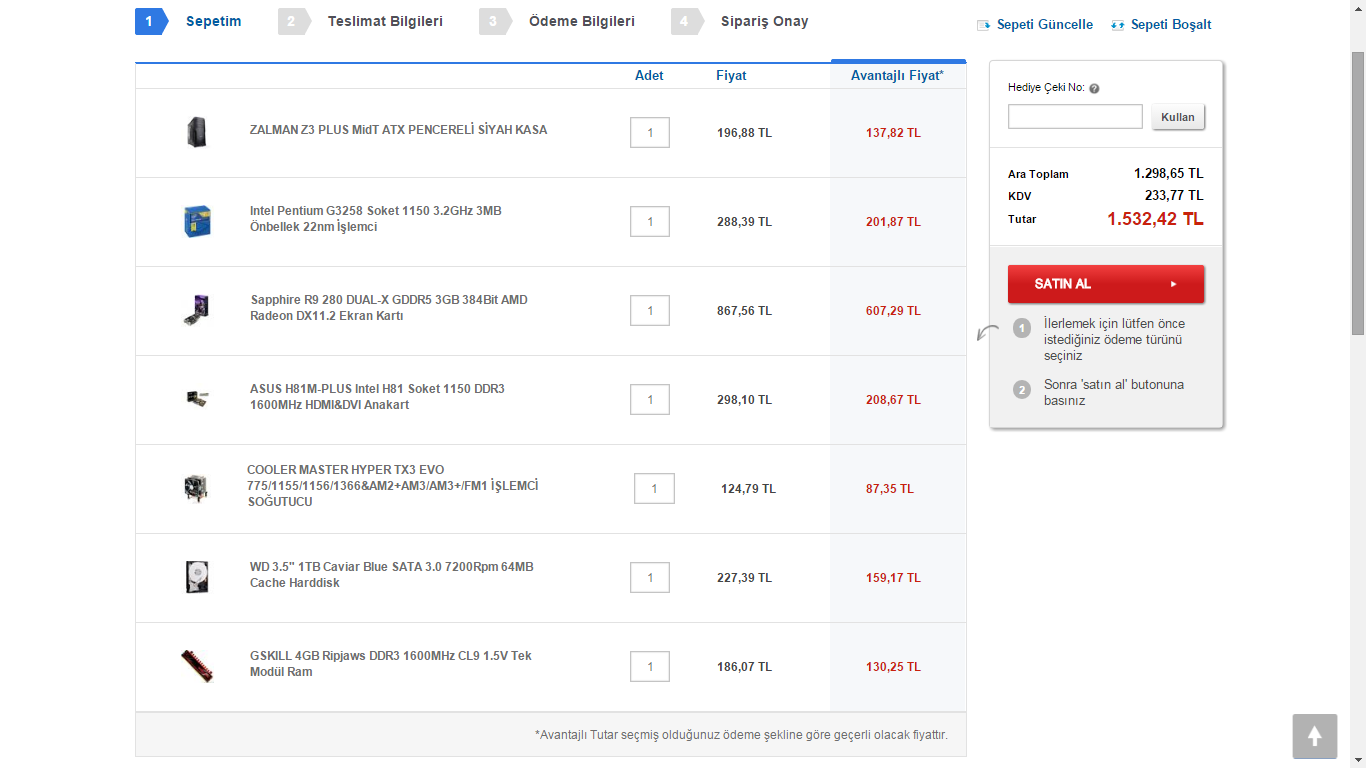Click the Sepeti Boşalt cart icon
Image resolution: width=1366 pixels, height=768 pixels.
point(1117,25)
